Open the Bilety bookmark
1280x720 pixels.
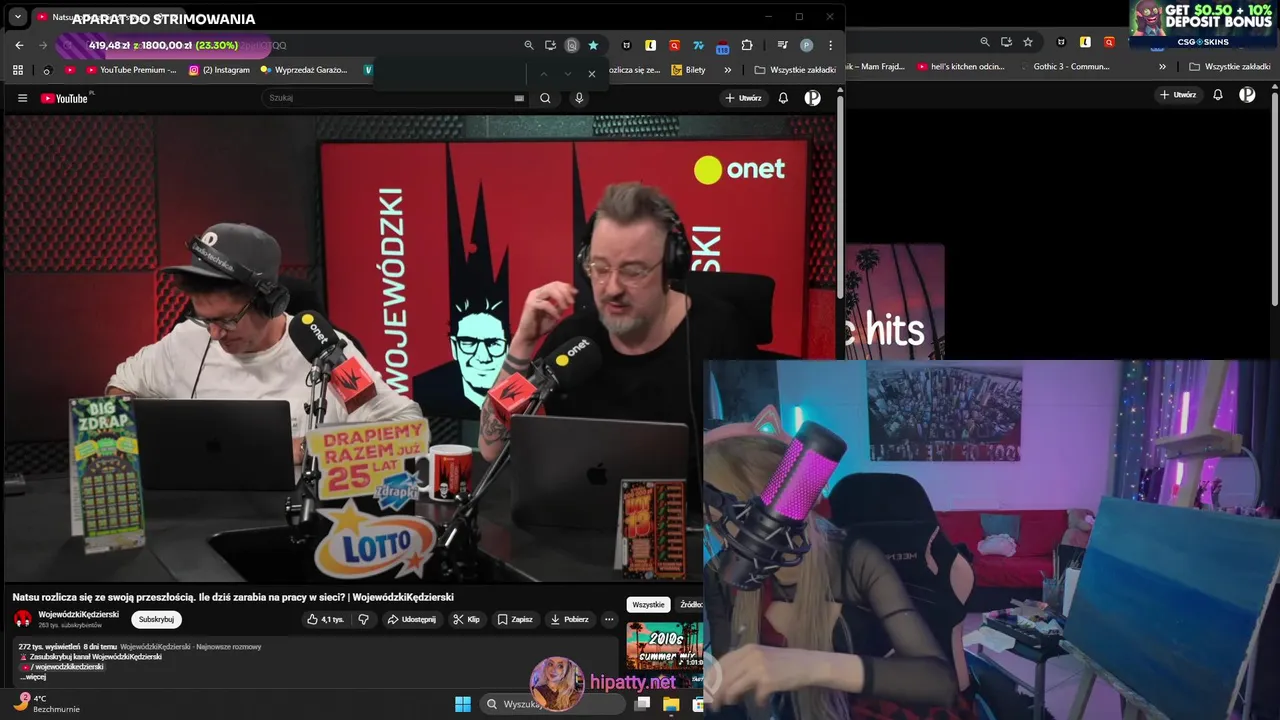click(688, 70)
